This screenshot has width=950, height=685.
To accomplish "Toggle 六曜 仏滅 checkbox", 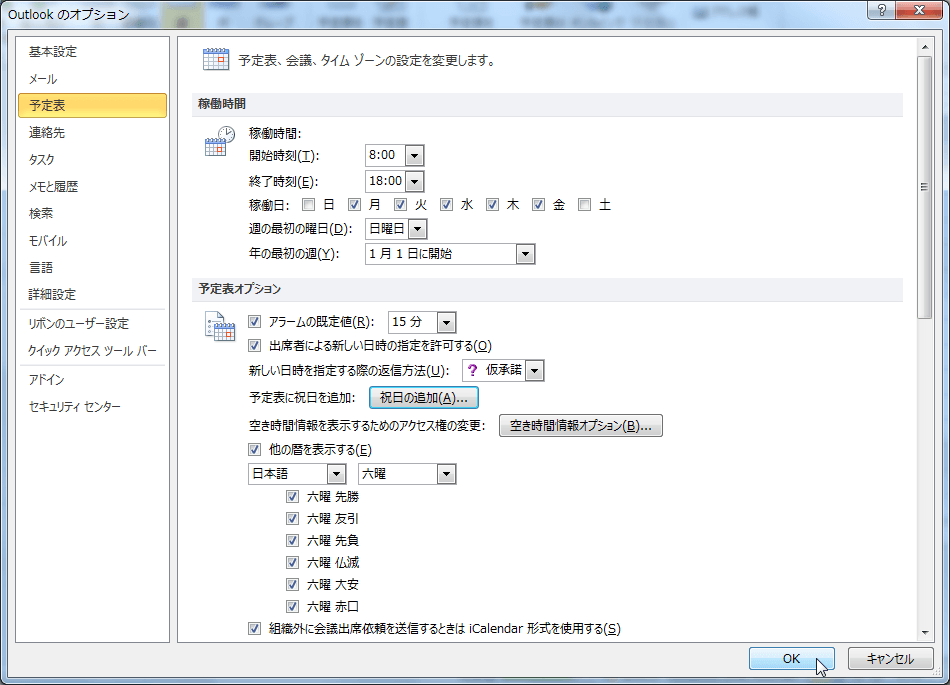I will 293,563.
